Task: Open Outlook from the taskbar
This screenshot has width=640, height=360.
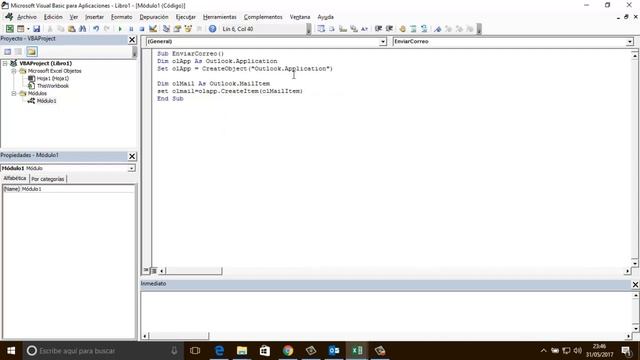Action: pyautogui.click(x=334, y=351)
